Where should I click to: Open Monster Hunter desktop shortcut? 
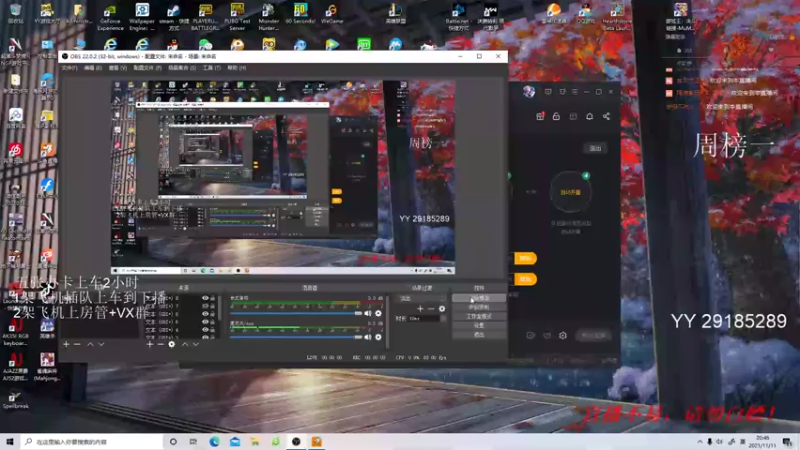tap(269, 17)
